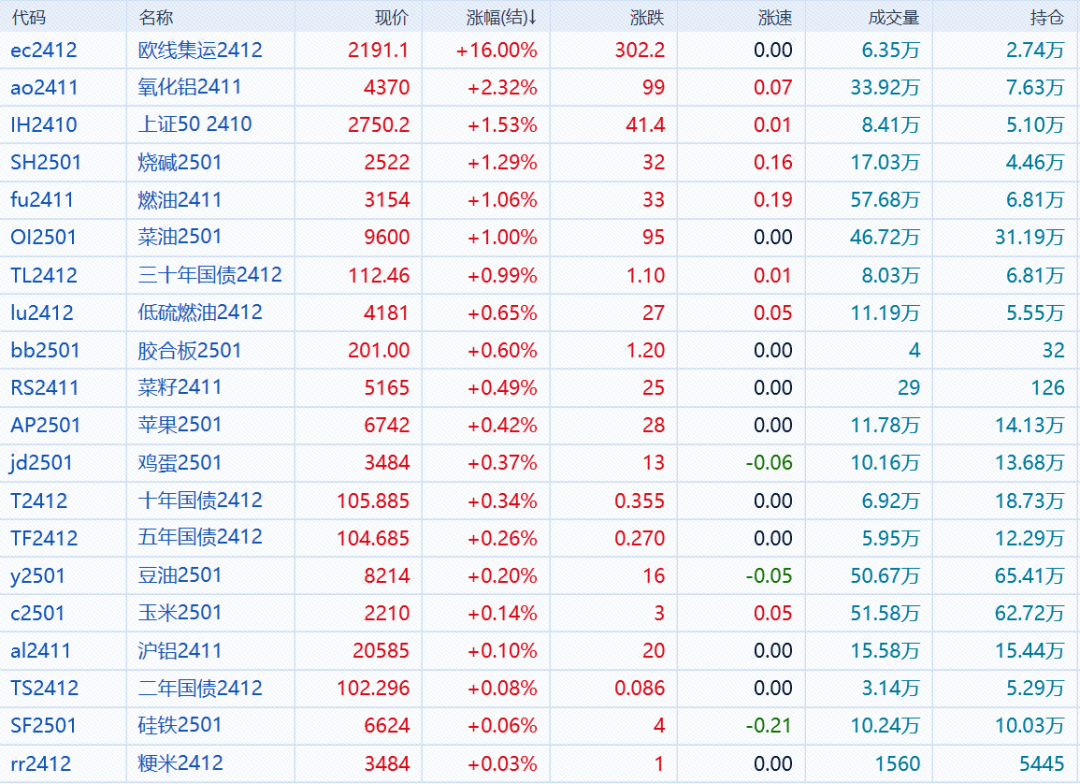
Task: Select the 烧碱2501 contract name
Action: tap(180, 162)
